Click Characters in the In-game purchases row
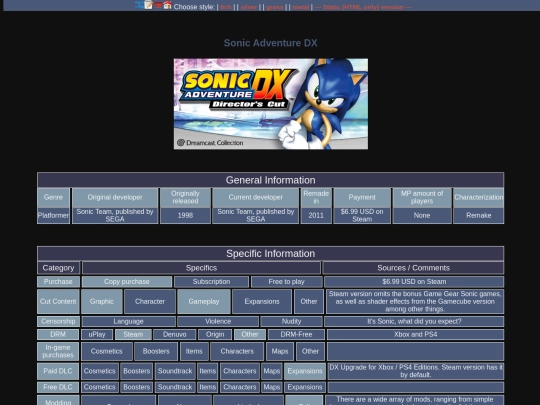540x405 pixels. [237, 351]
